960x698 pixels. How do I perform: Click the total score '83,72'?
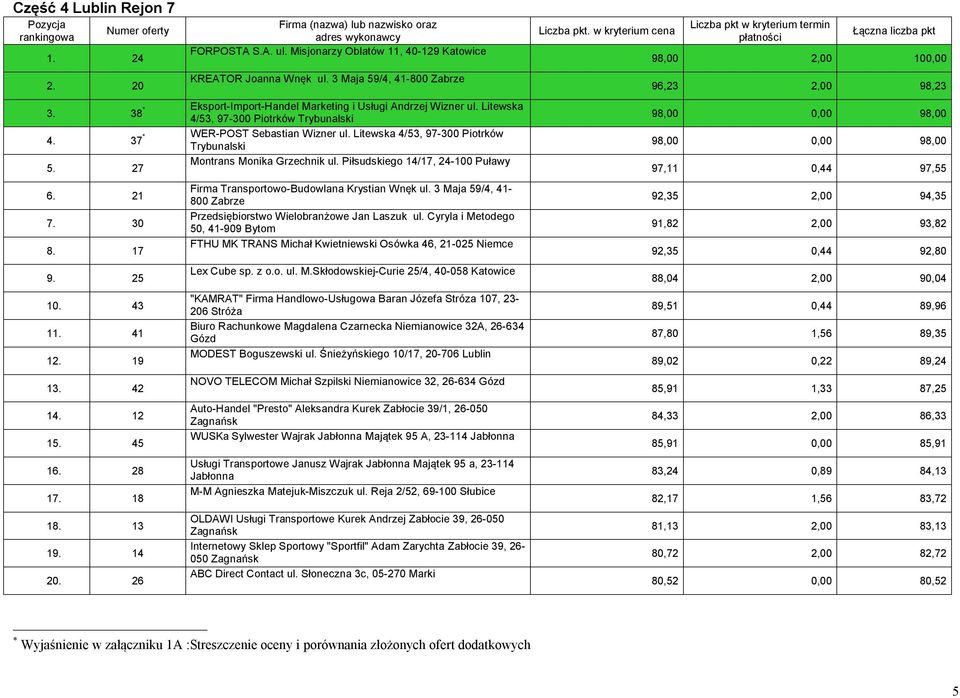(x=932, y=498)
